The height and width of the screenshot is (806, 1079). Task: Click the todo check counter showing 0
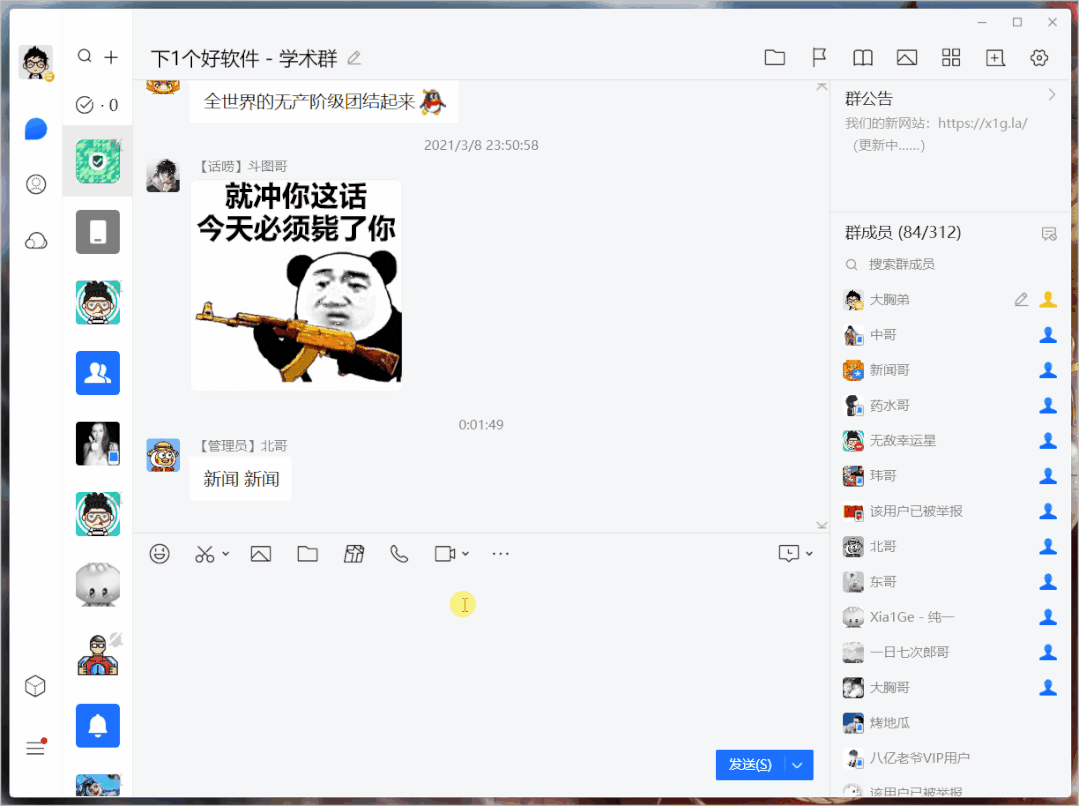[96, 105]
